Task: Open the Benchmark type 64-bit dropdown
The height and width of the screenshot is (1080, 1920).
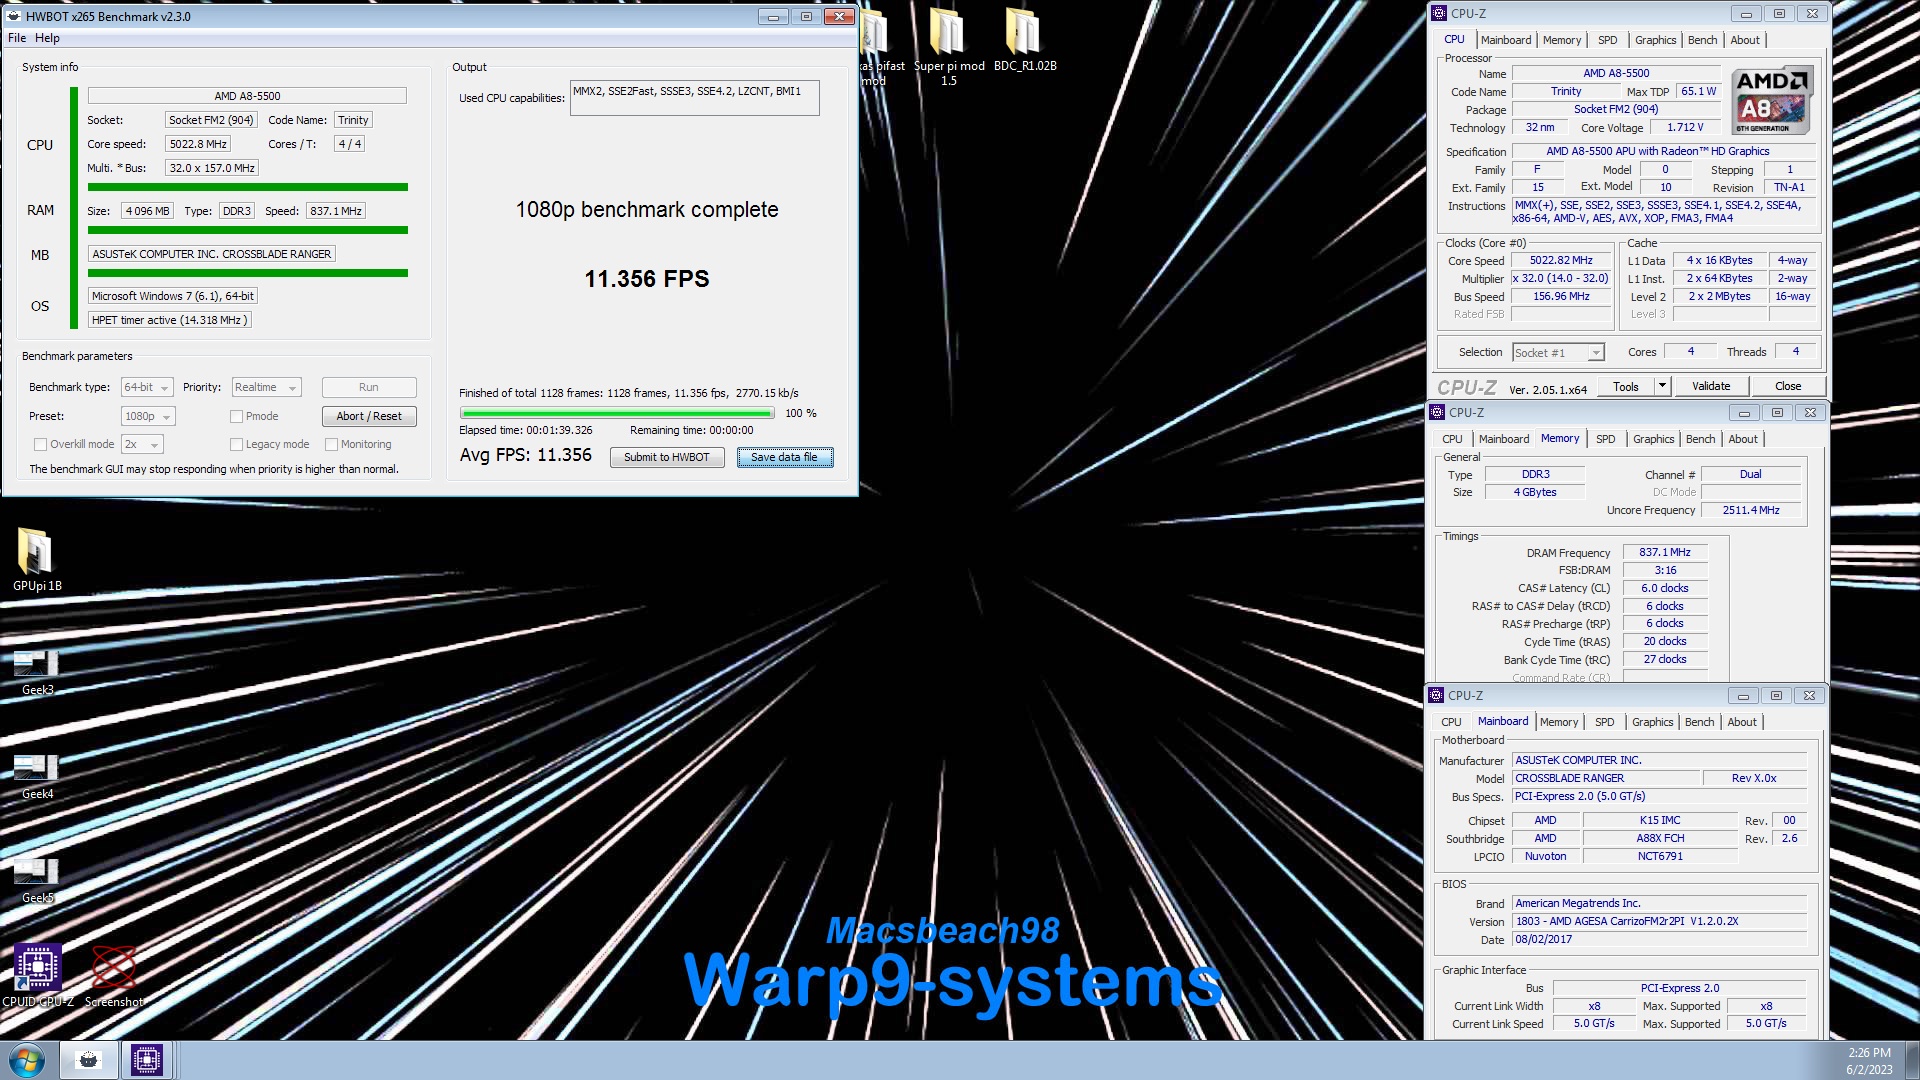Action: [147, 388]
